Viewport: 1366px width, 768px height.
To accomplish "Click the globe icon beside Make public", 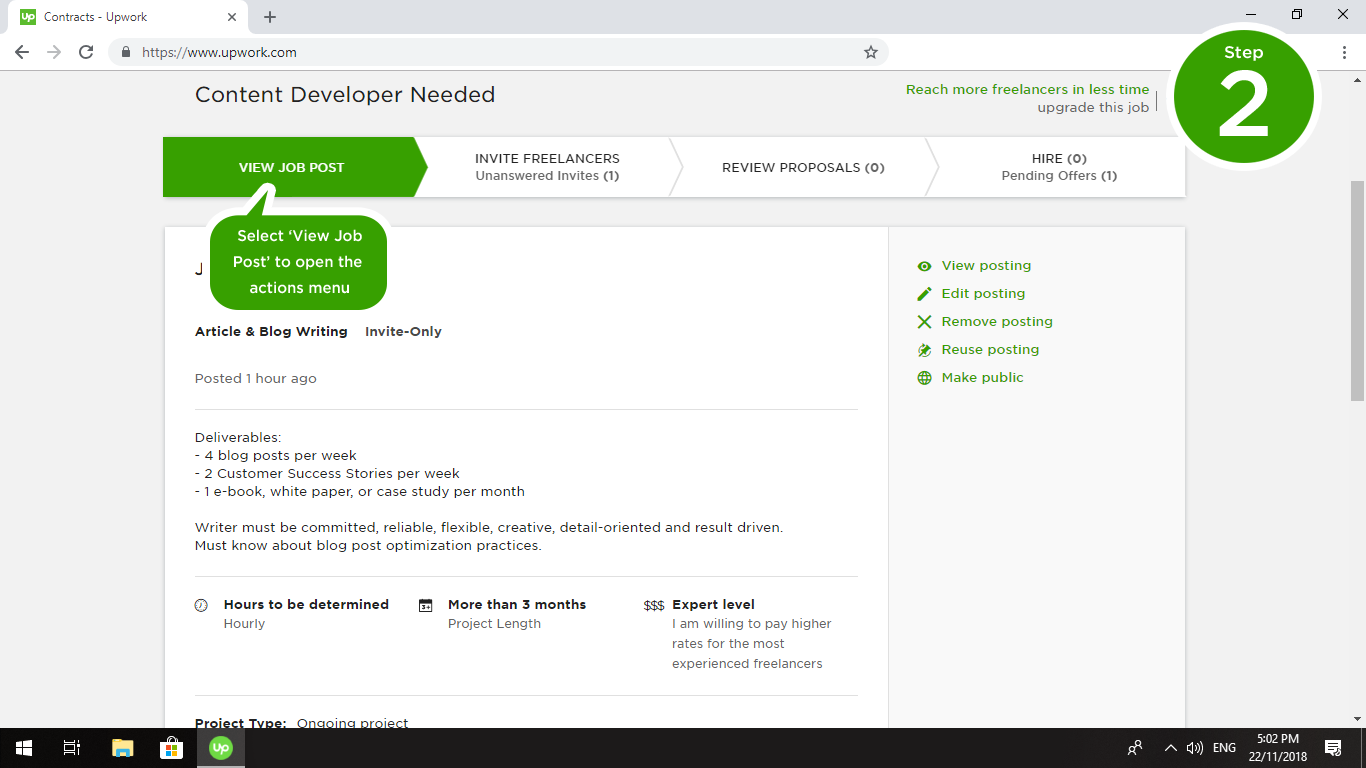I will tap(924, 378).
